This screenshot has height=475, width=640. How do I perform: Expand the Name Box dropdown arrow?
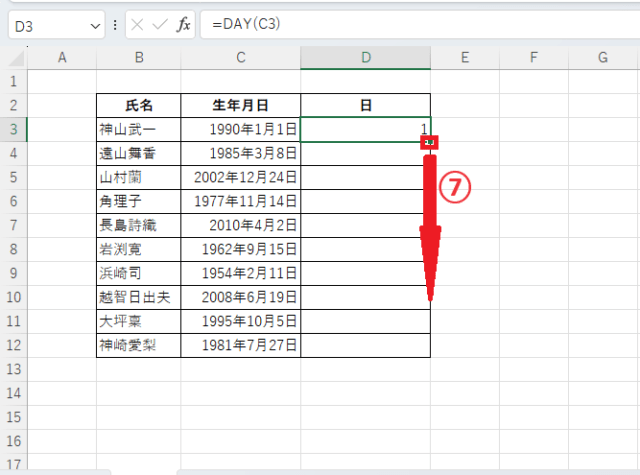(x=95, y=24)
